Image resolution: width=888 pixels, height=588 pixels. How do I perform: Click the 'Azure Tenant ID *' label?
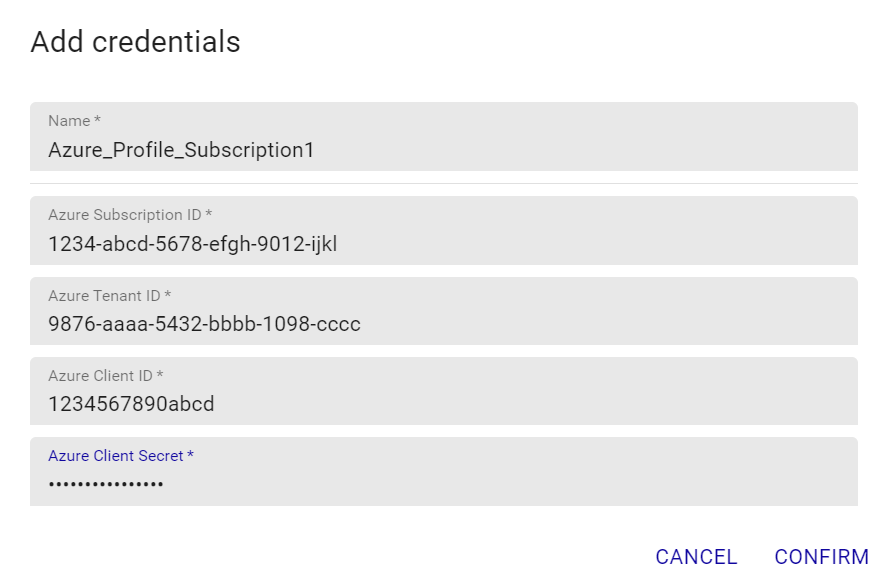(110, 296)
